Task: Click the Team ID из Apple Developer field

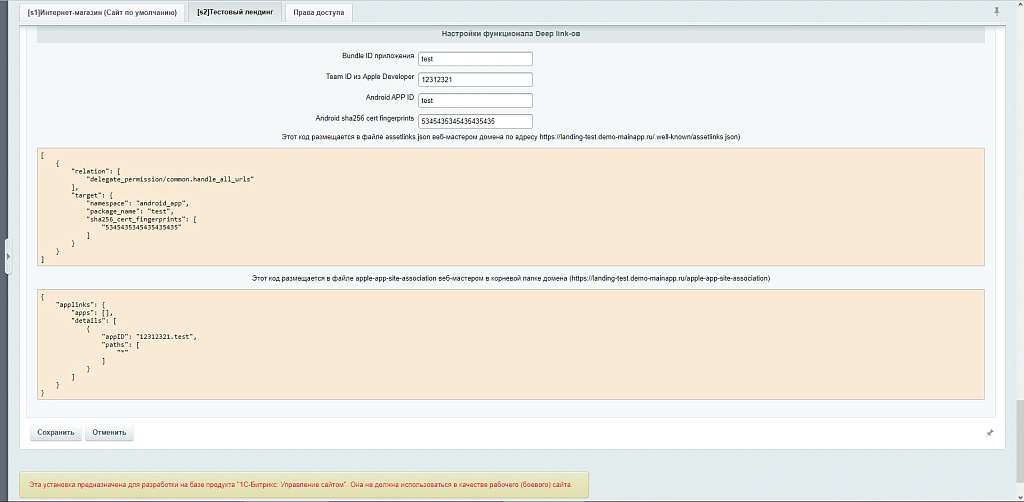Action: click(475, 80)
